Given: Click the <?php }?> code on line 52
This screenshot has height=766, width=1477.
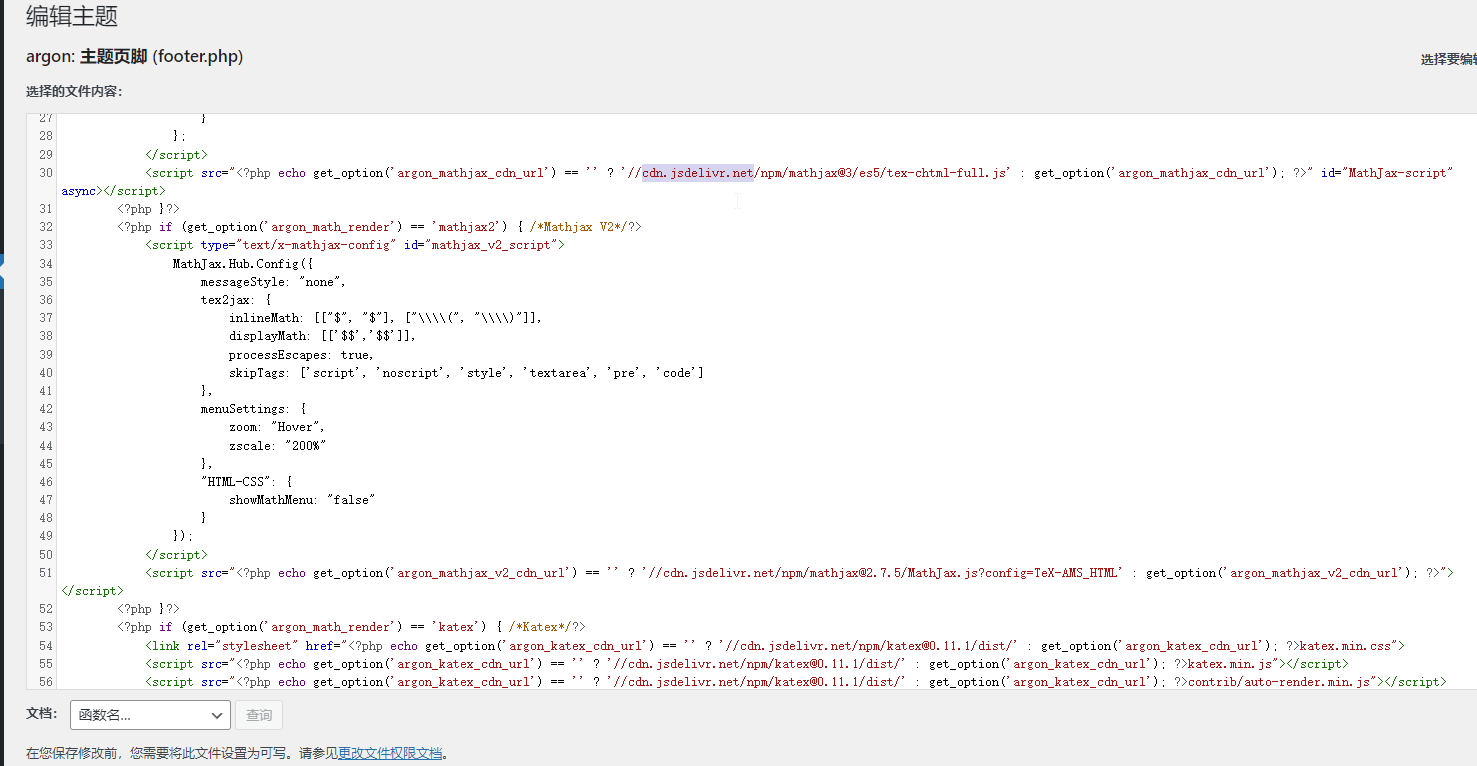Looking at the screenshot, I should coord(149,609).
